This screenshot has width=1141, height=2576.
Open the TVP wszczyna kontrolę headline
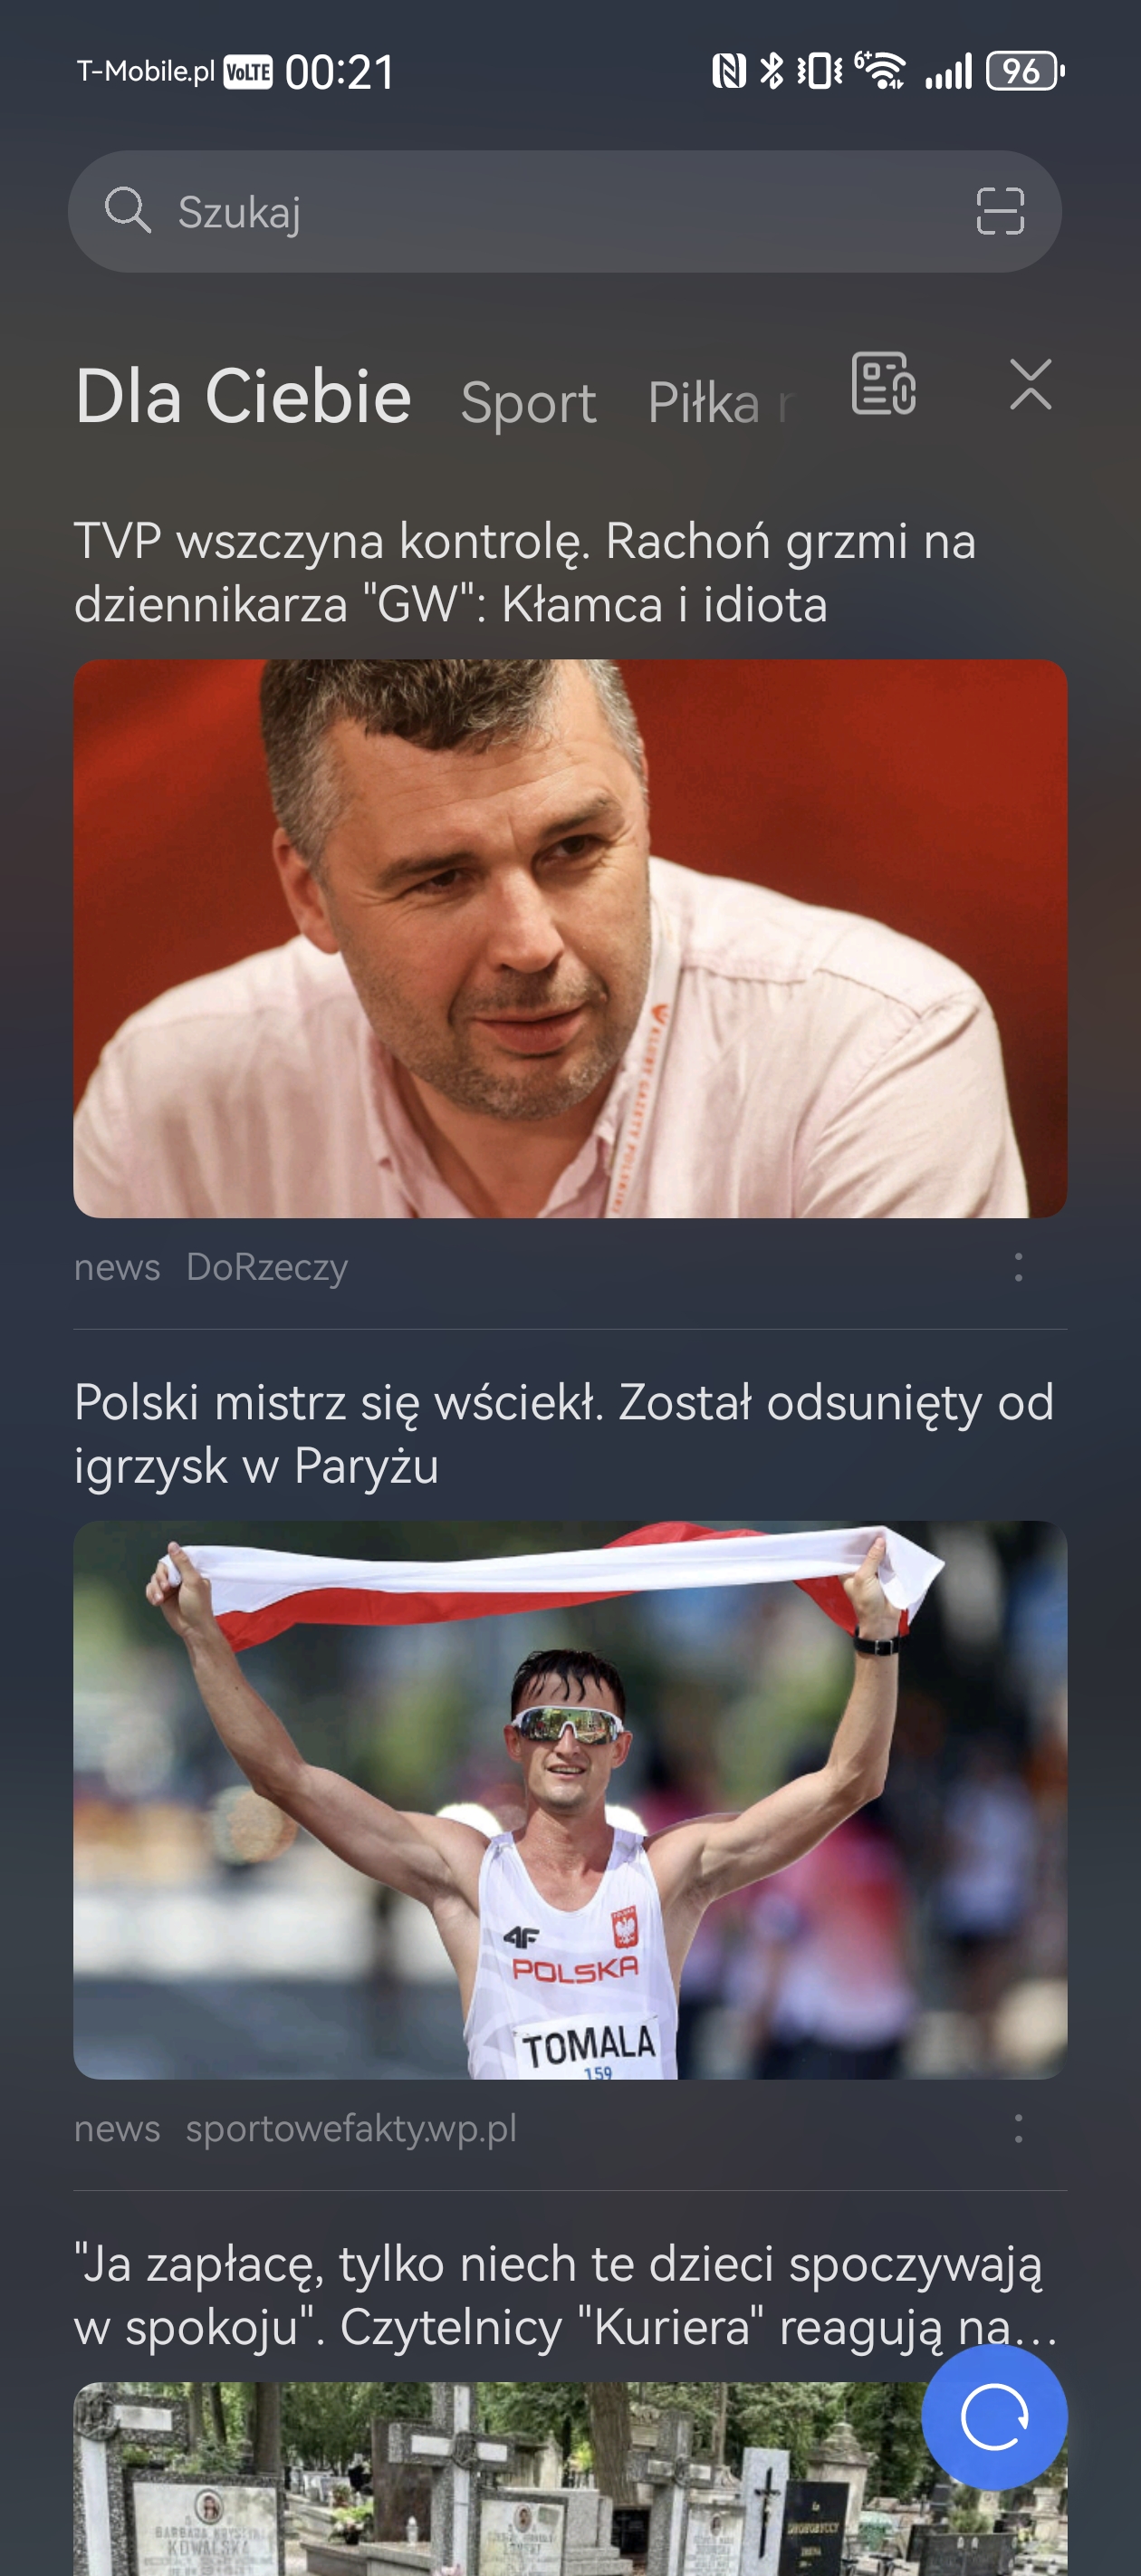525,572
